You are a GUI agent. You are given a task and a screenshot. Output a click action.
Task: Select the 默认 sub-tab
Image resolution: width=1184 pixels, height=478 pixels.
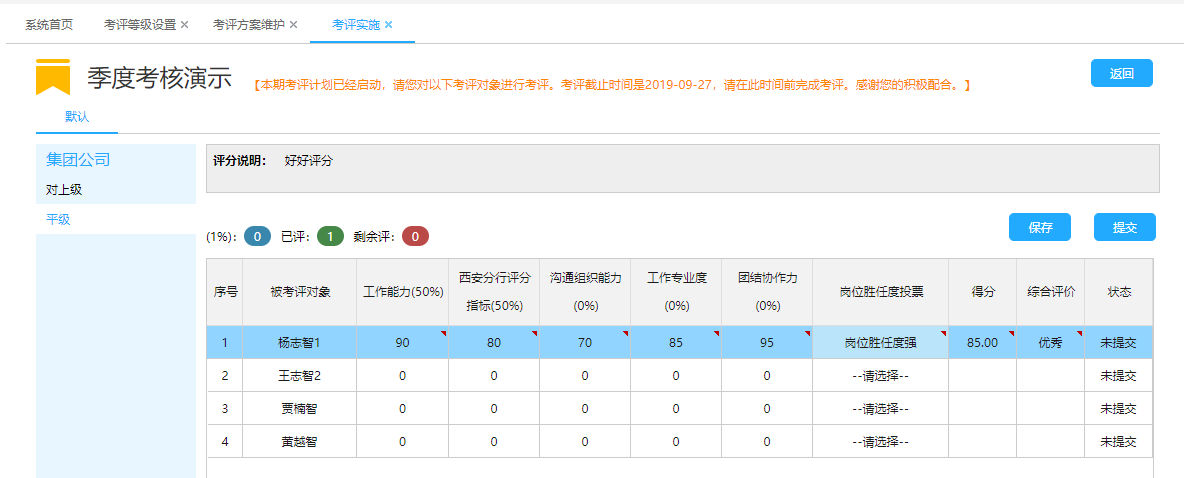[77, 117]
